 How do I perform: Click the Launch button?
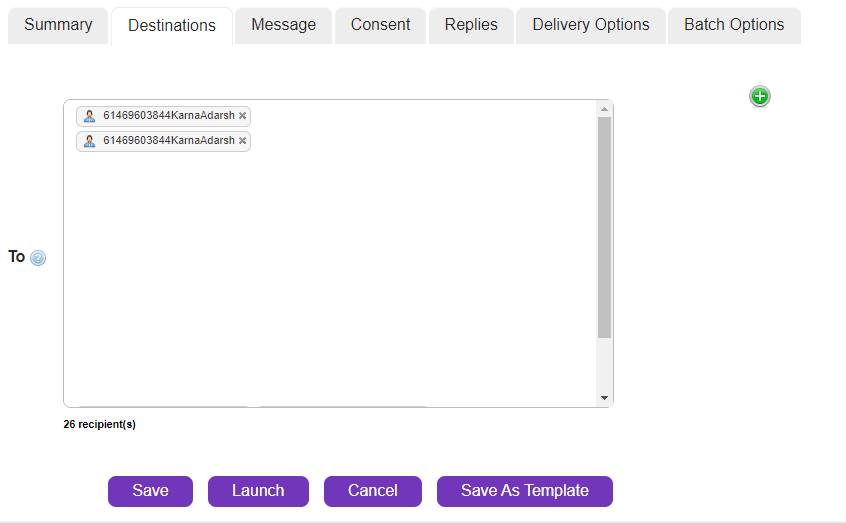pos(258,491)
